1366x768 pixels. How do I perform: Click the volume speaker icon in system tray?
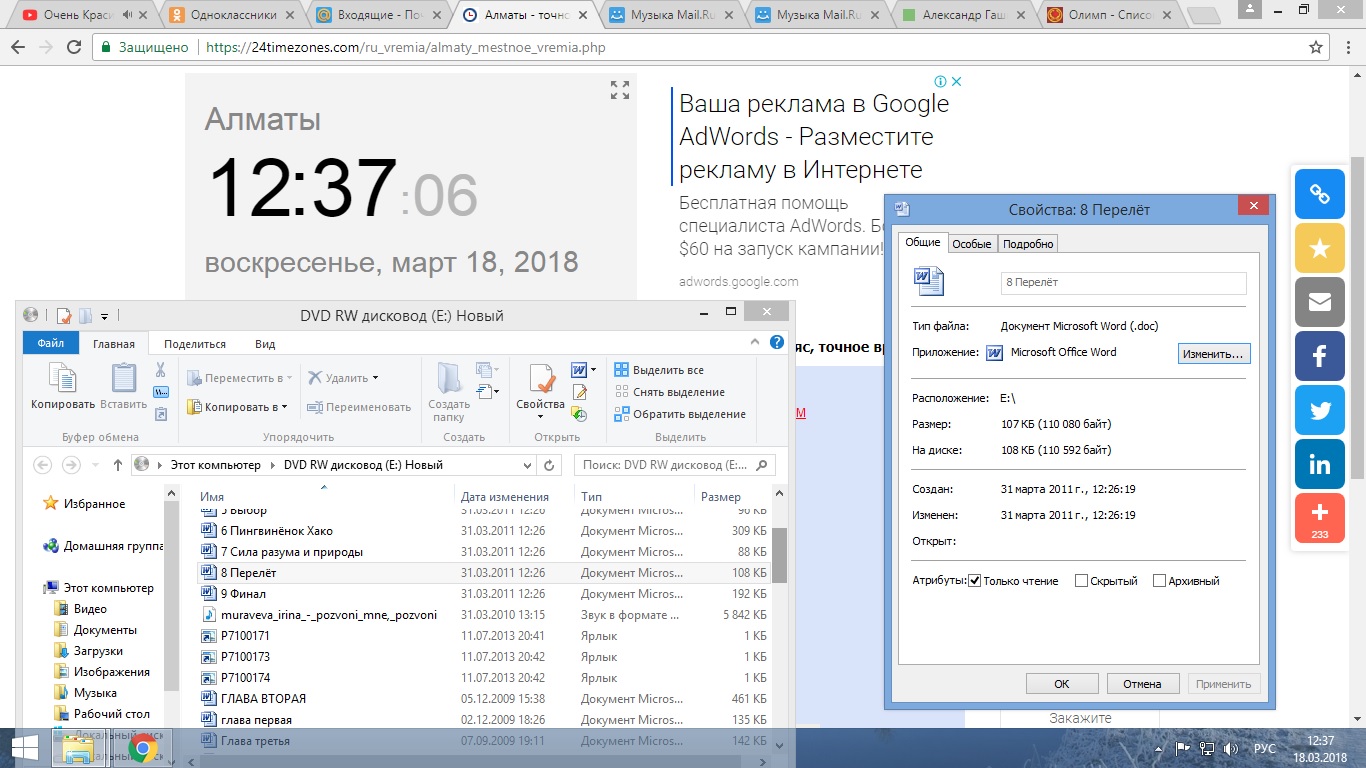coord(1231,748)
